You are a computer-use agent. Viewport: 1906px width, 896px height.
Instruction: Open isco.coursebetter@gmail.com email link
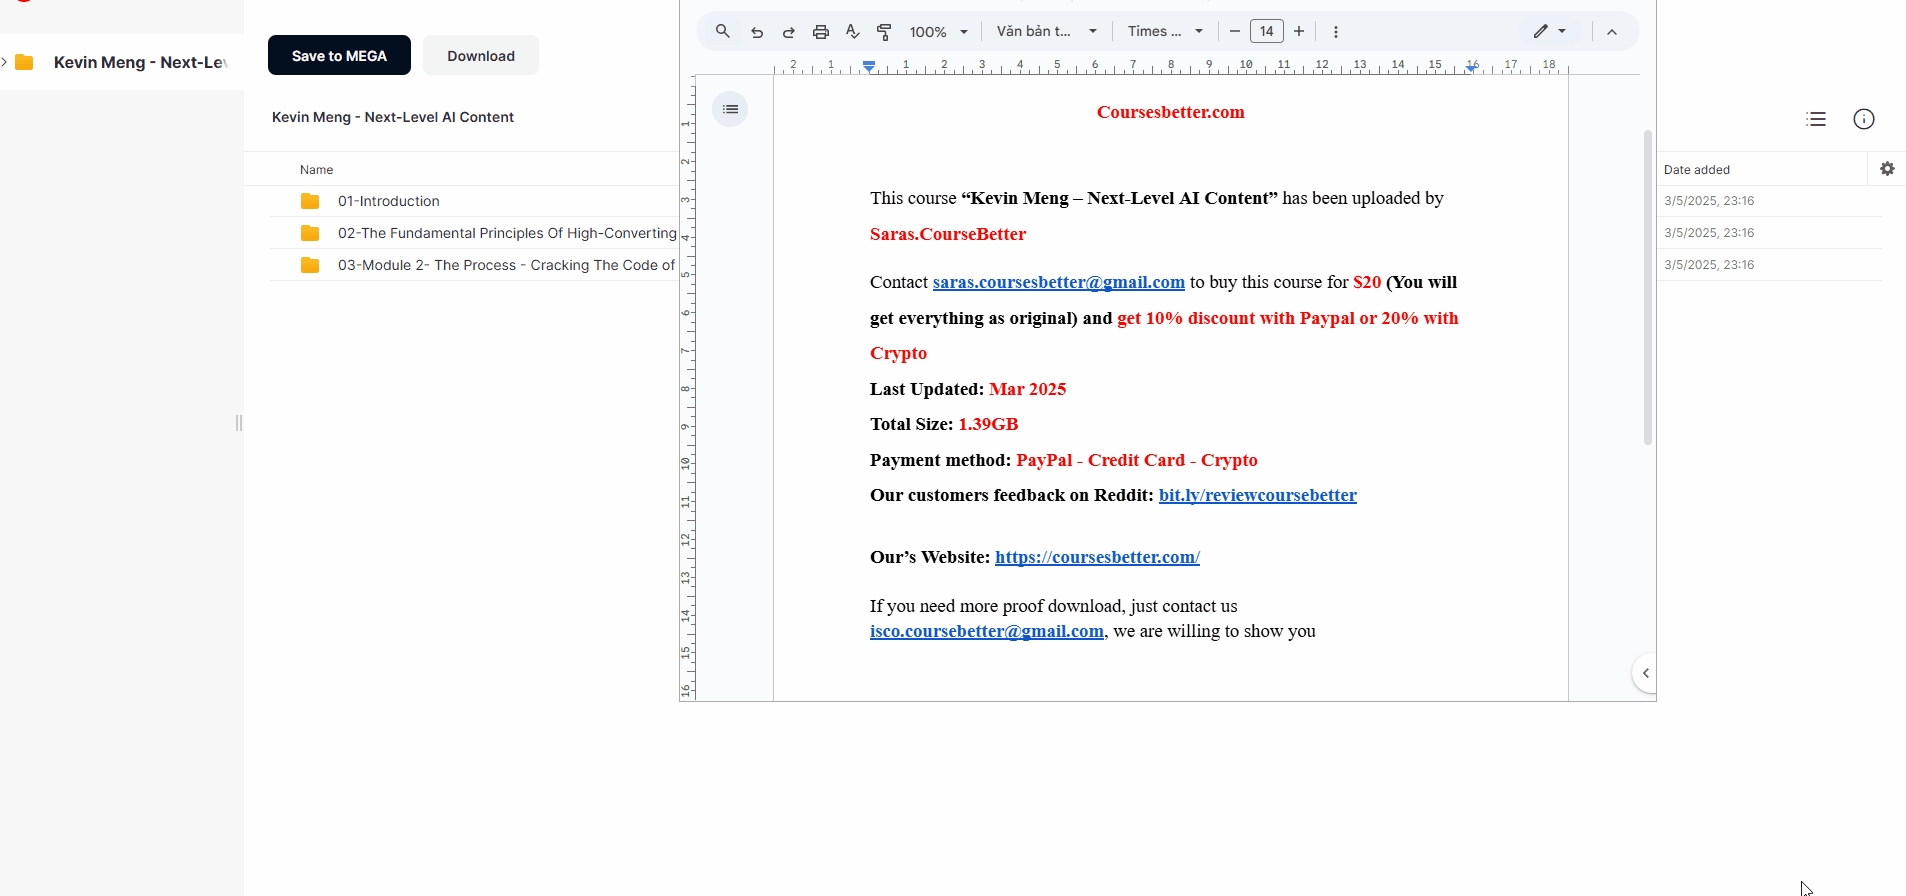pyautogui.click(x=987, y=631)
